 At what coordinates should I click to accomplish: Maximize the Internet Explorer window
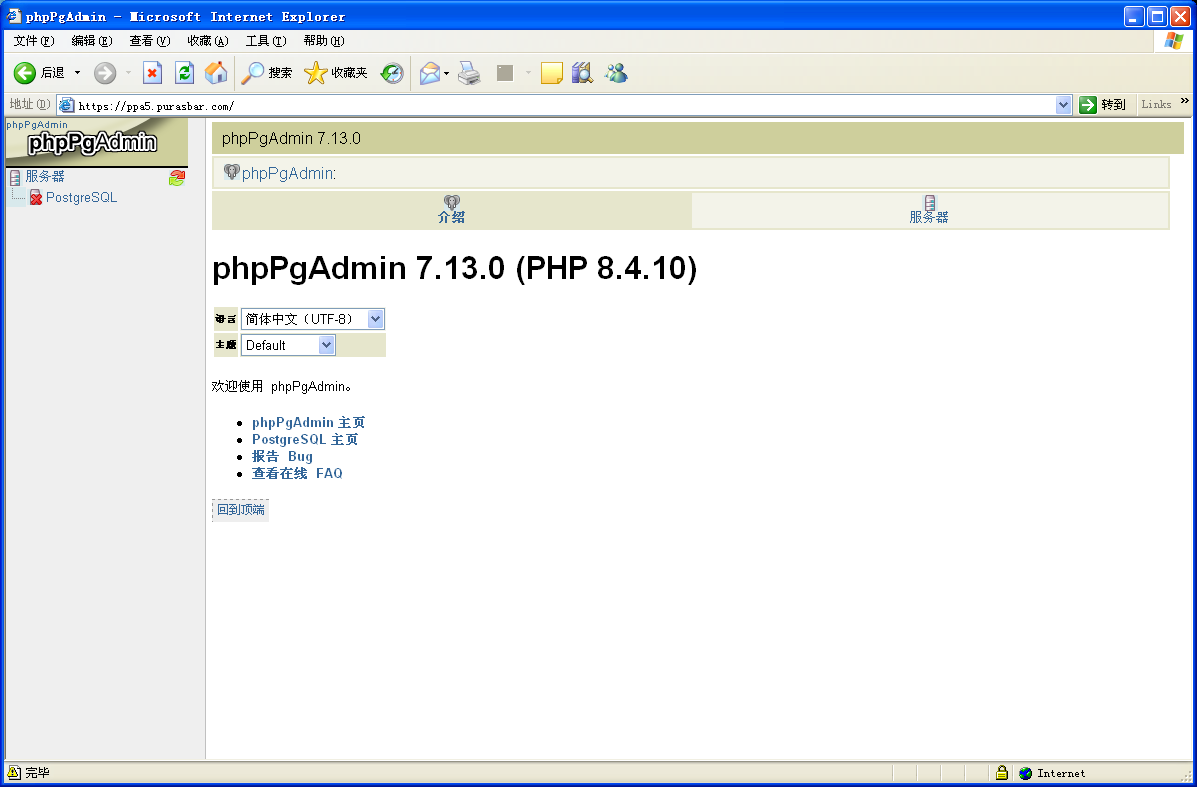point(1157,16)
